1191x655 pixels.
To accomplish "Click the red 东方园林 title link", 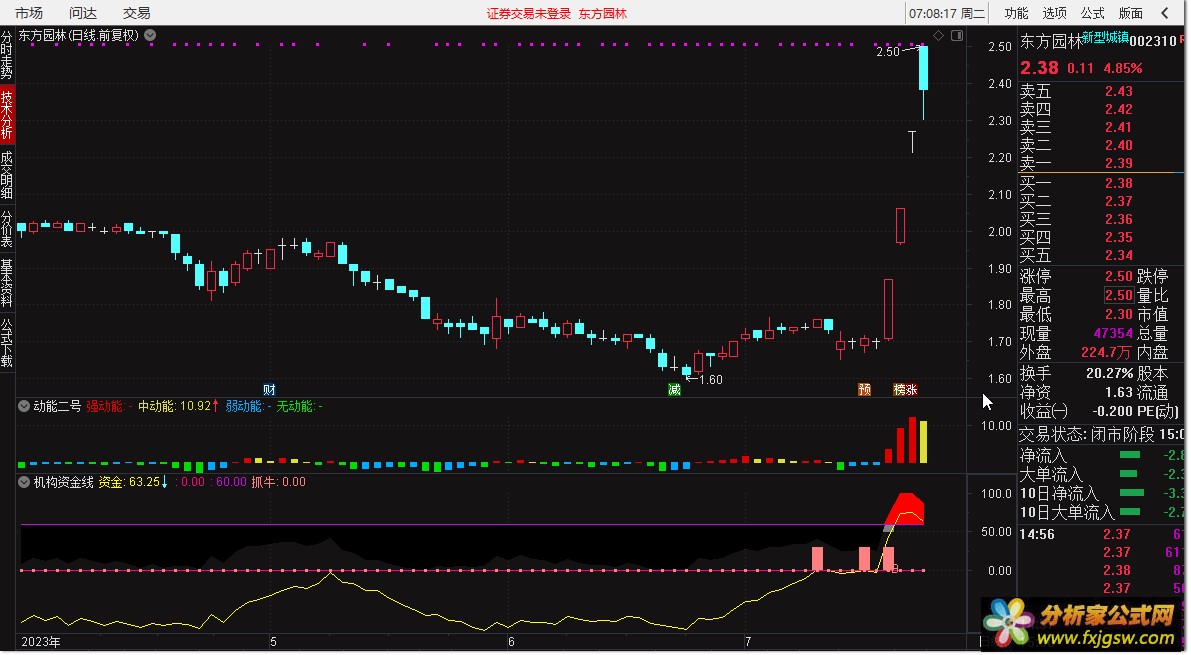I will point(603,14).
